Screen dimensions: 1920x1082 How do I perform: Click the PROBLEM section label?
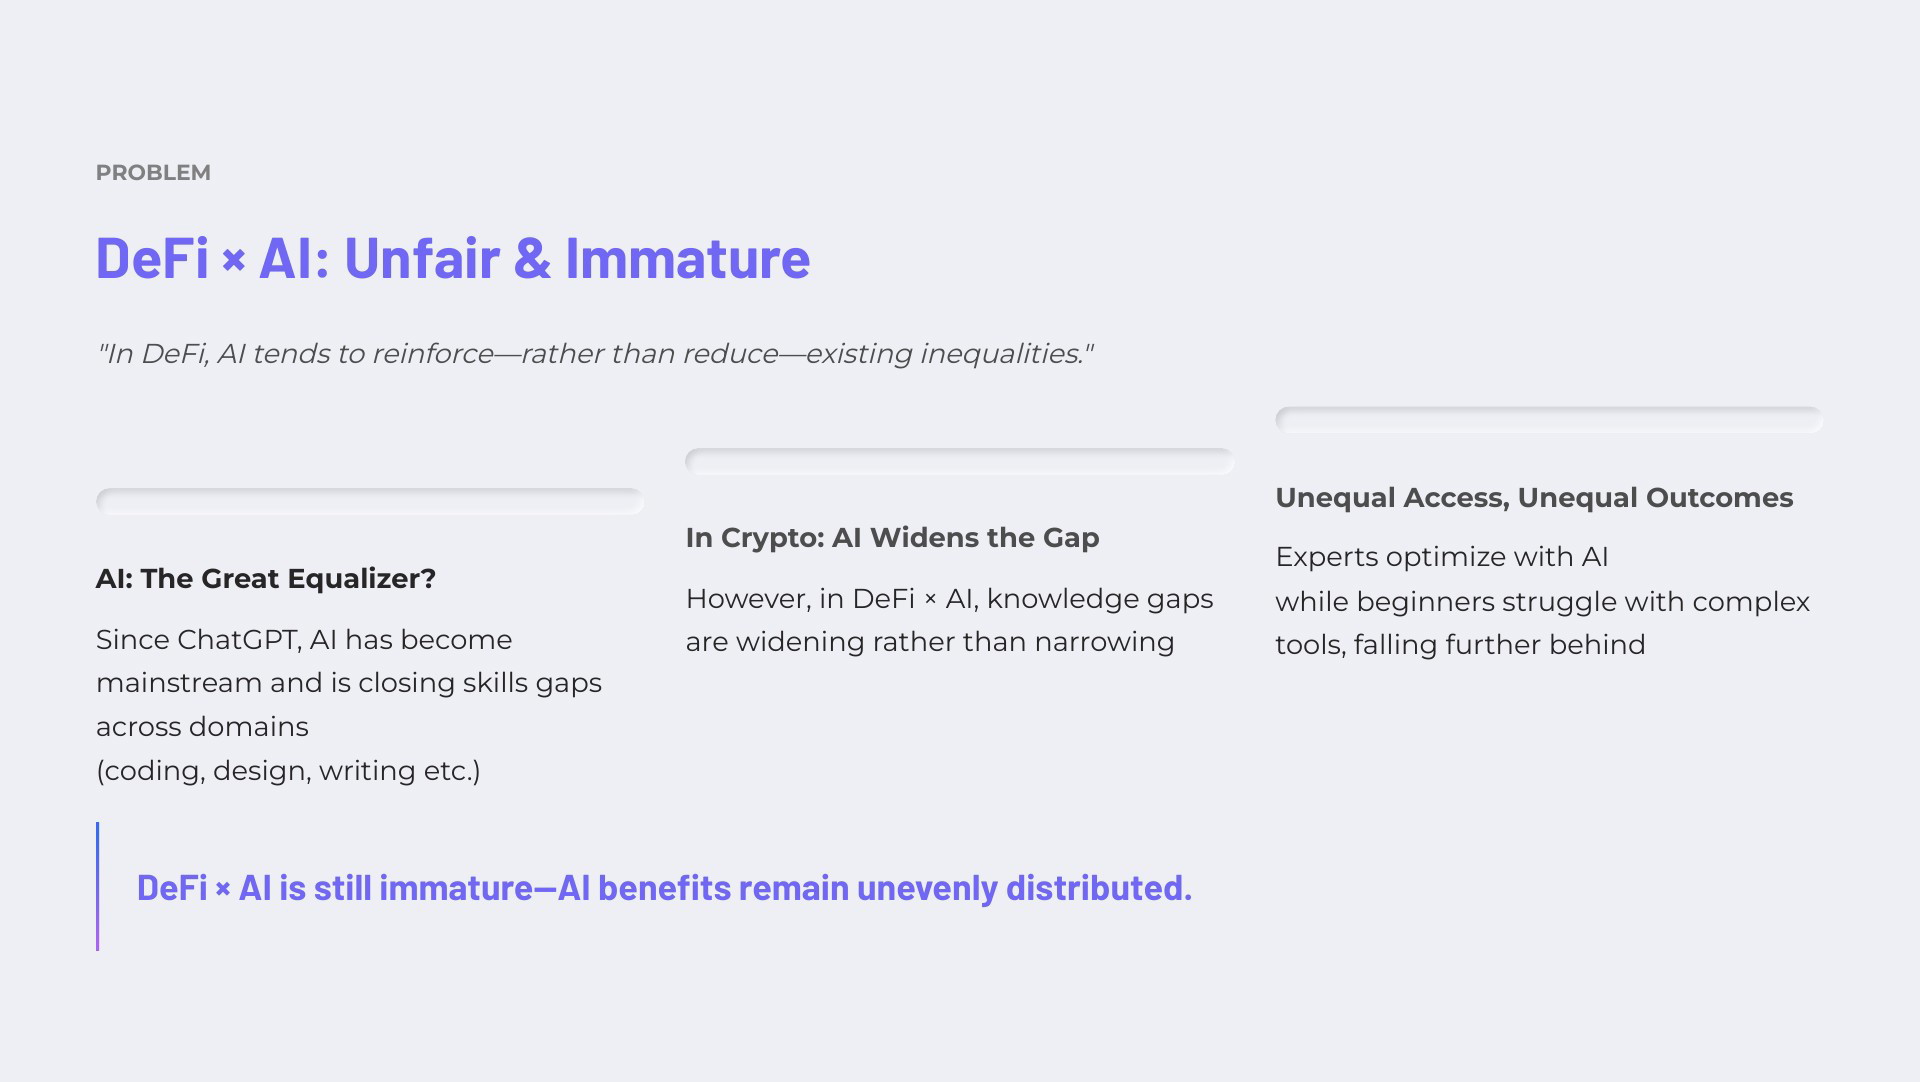coord(153,173)
